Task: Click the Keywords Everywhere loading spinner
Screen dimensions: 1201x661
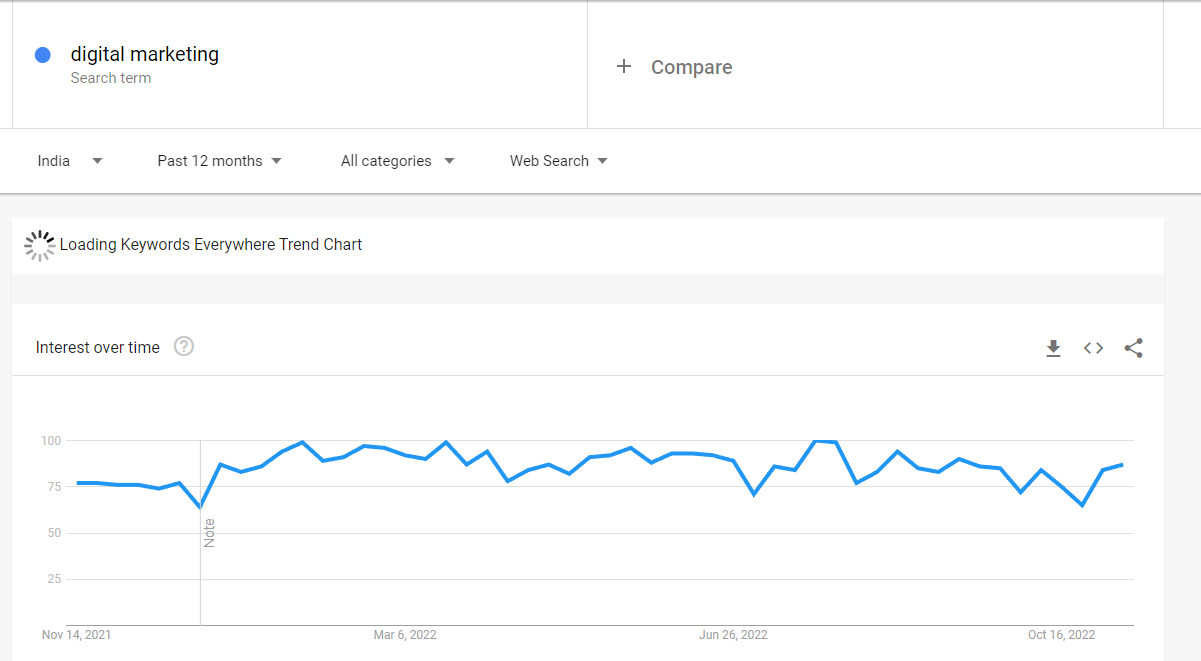Action: tap(39, 245)
